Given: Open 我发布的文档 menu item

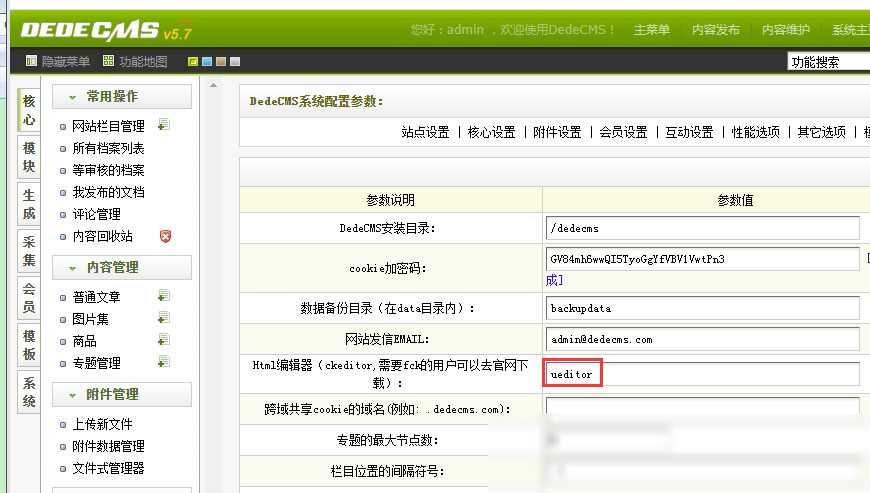Looking at the screenshot, I should pos(109,192).
